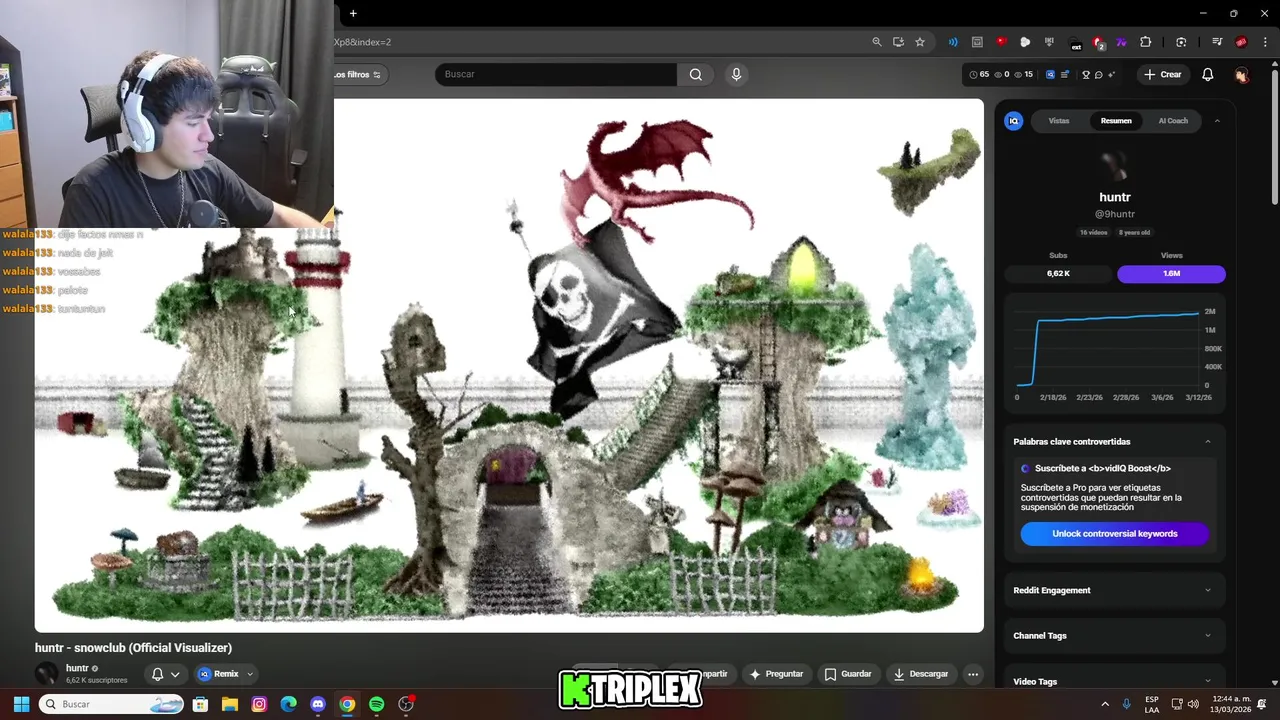This screenshot has width=1280, height=720.
Task: Click the vidIQ IQ icon in header stats bar
Action: (1050, 74)
